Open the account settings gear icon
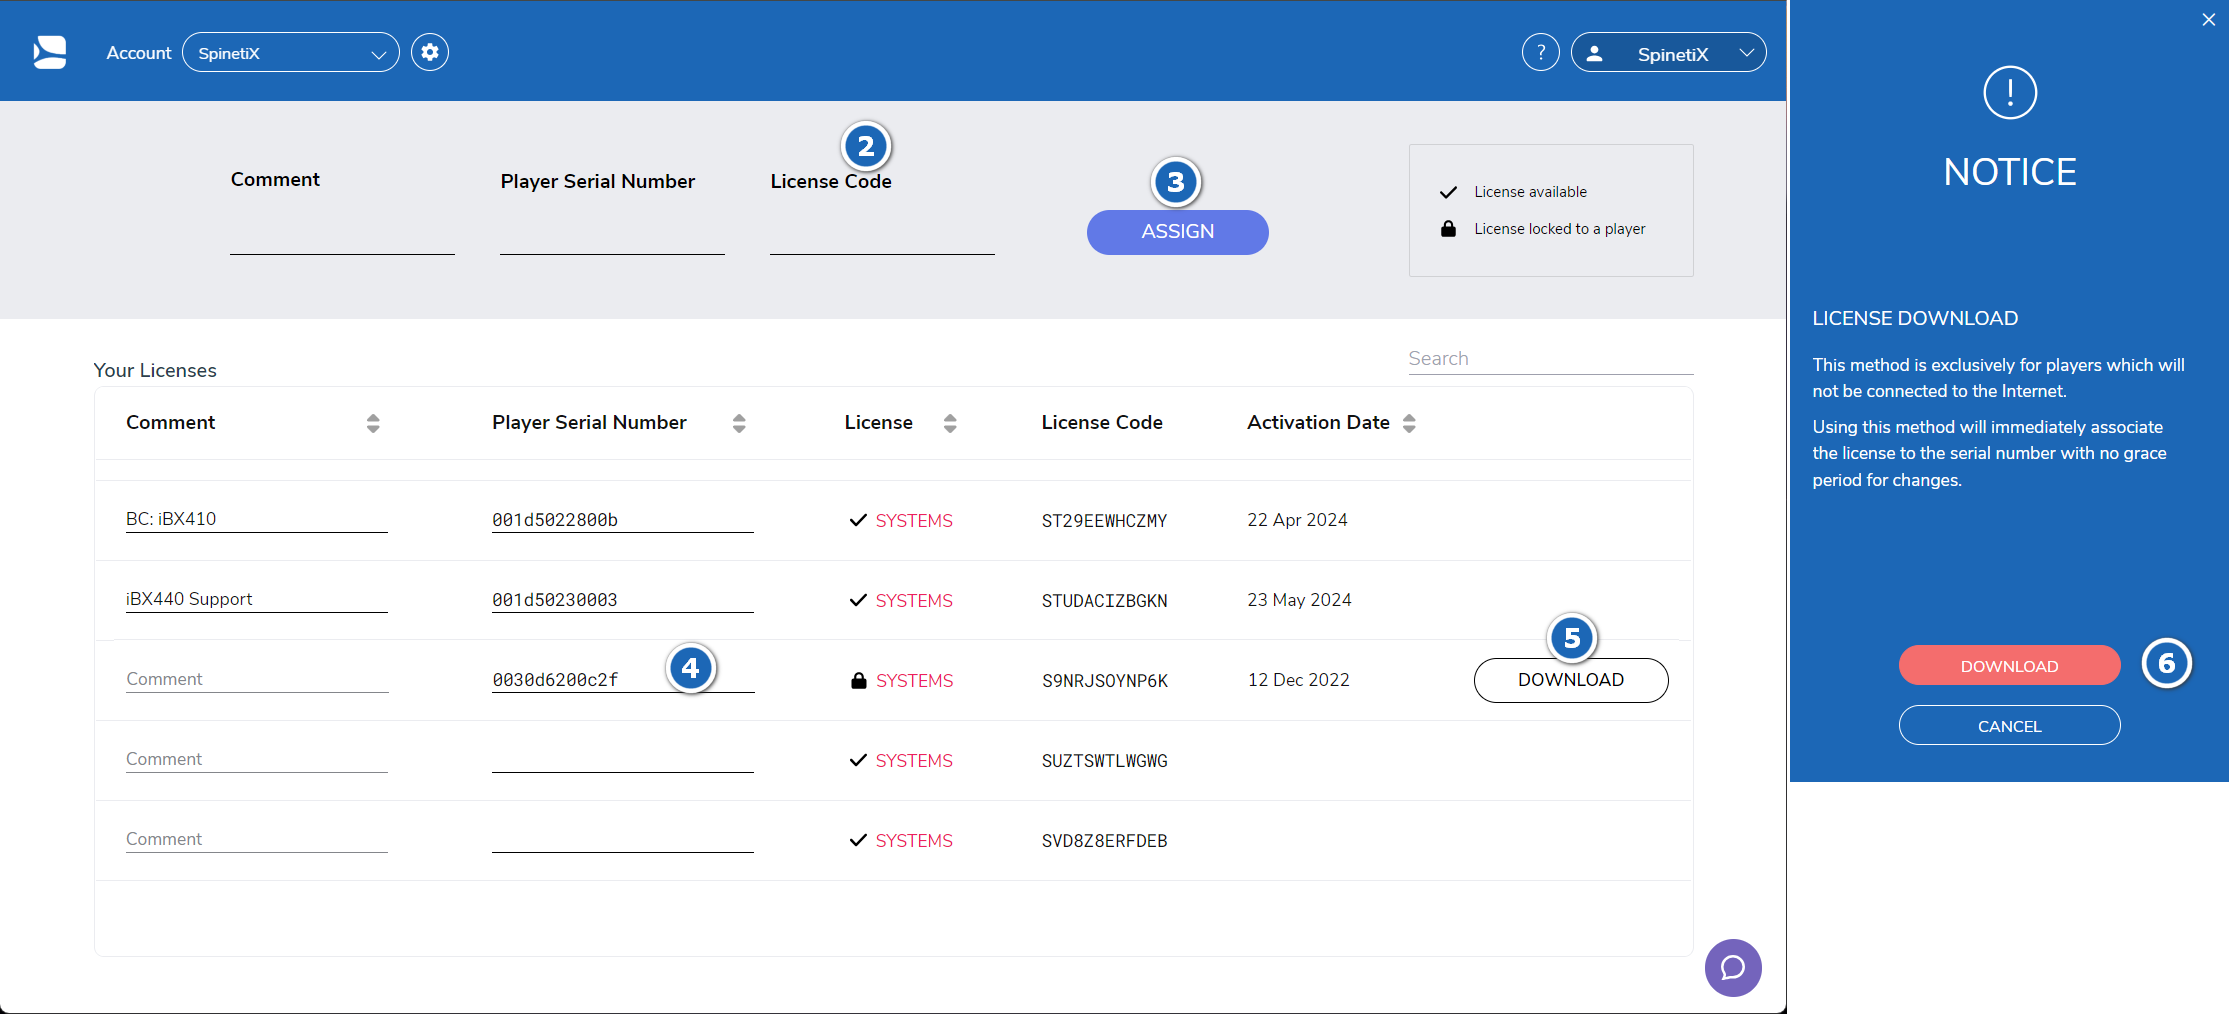Screen dimensions: 2233x1014 (430, 52)
